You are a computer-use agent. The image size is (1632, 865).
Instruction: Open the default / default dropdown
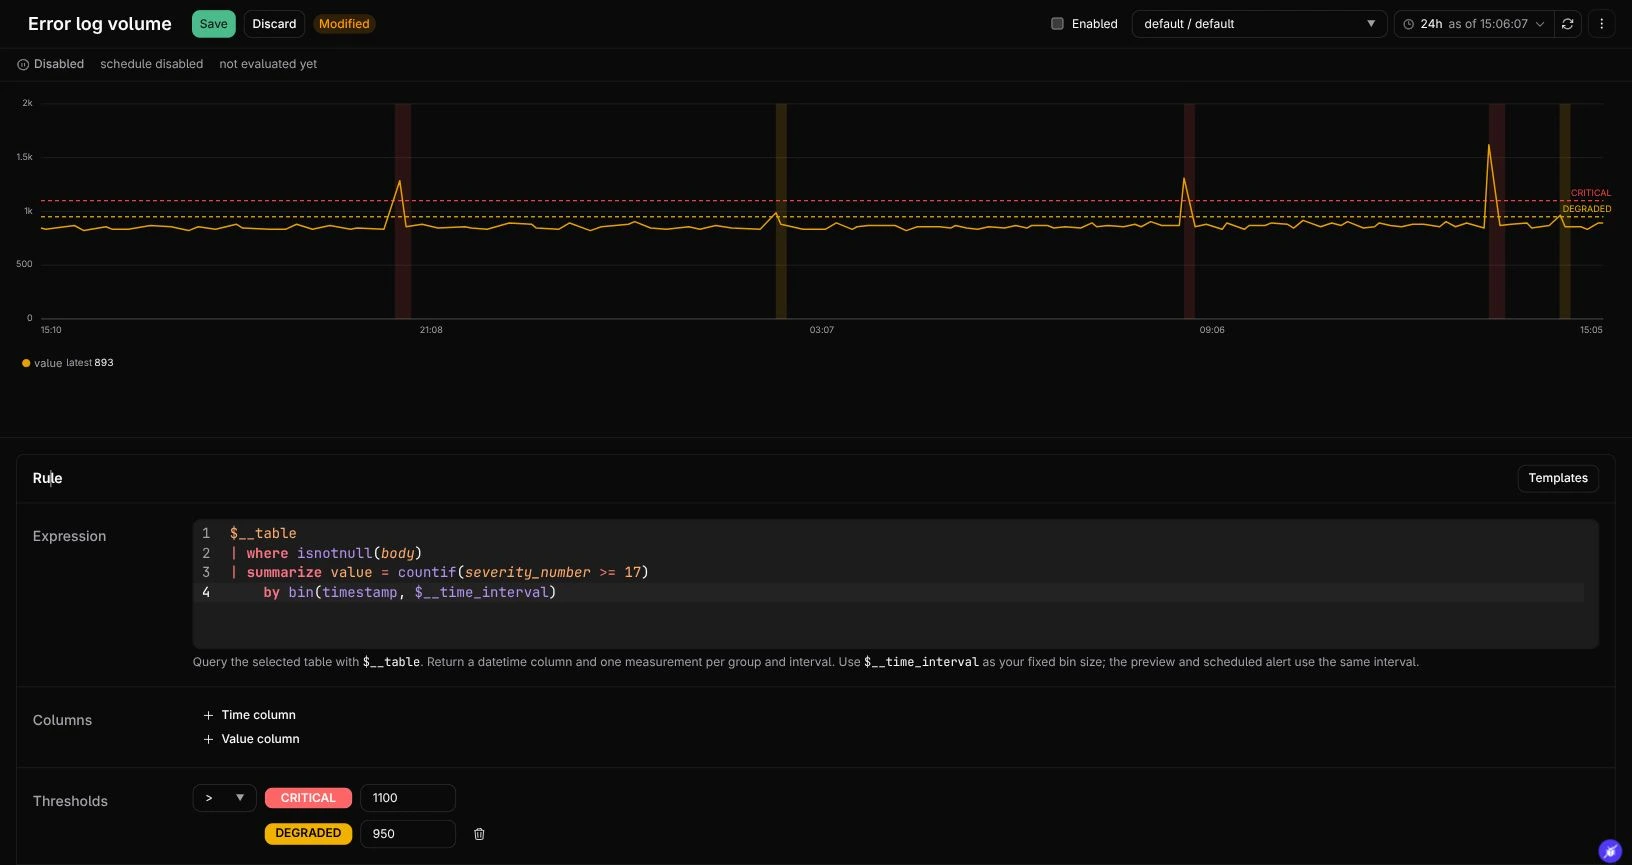click(1259, 24)
